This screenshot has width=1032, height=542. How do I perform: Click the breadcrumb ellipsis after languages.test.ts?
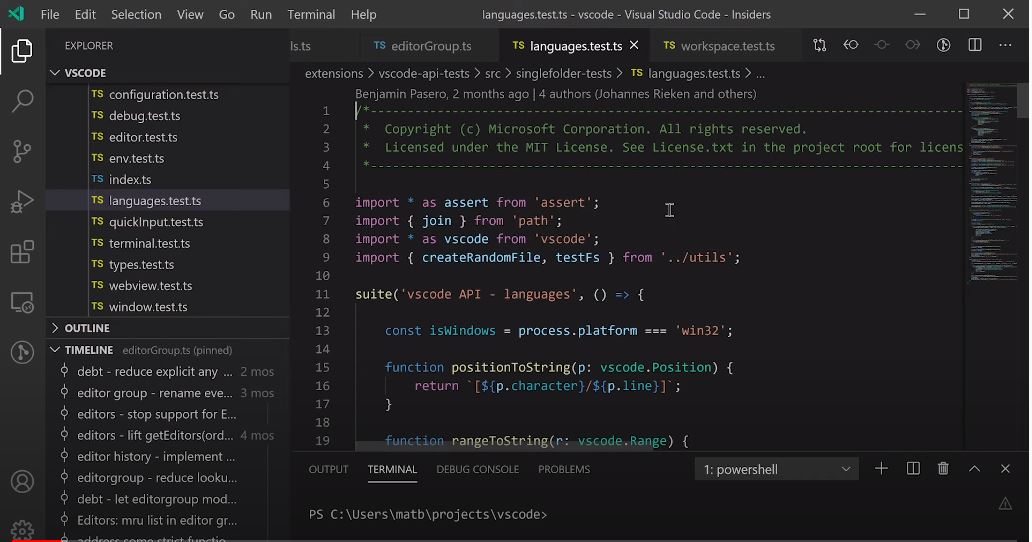coord(760,74)
